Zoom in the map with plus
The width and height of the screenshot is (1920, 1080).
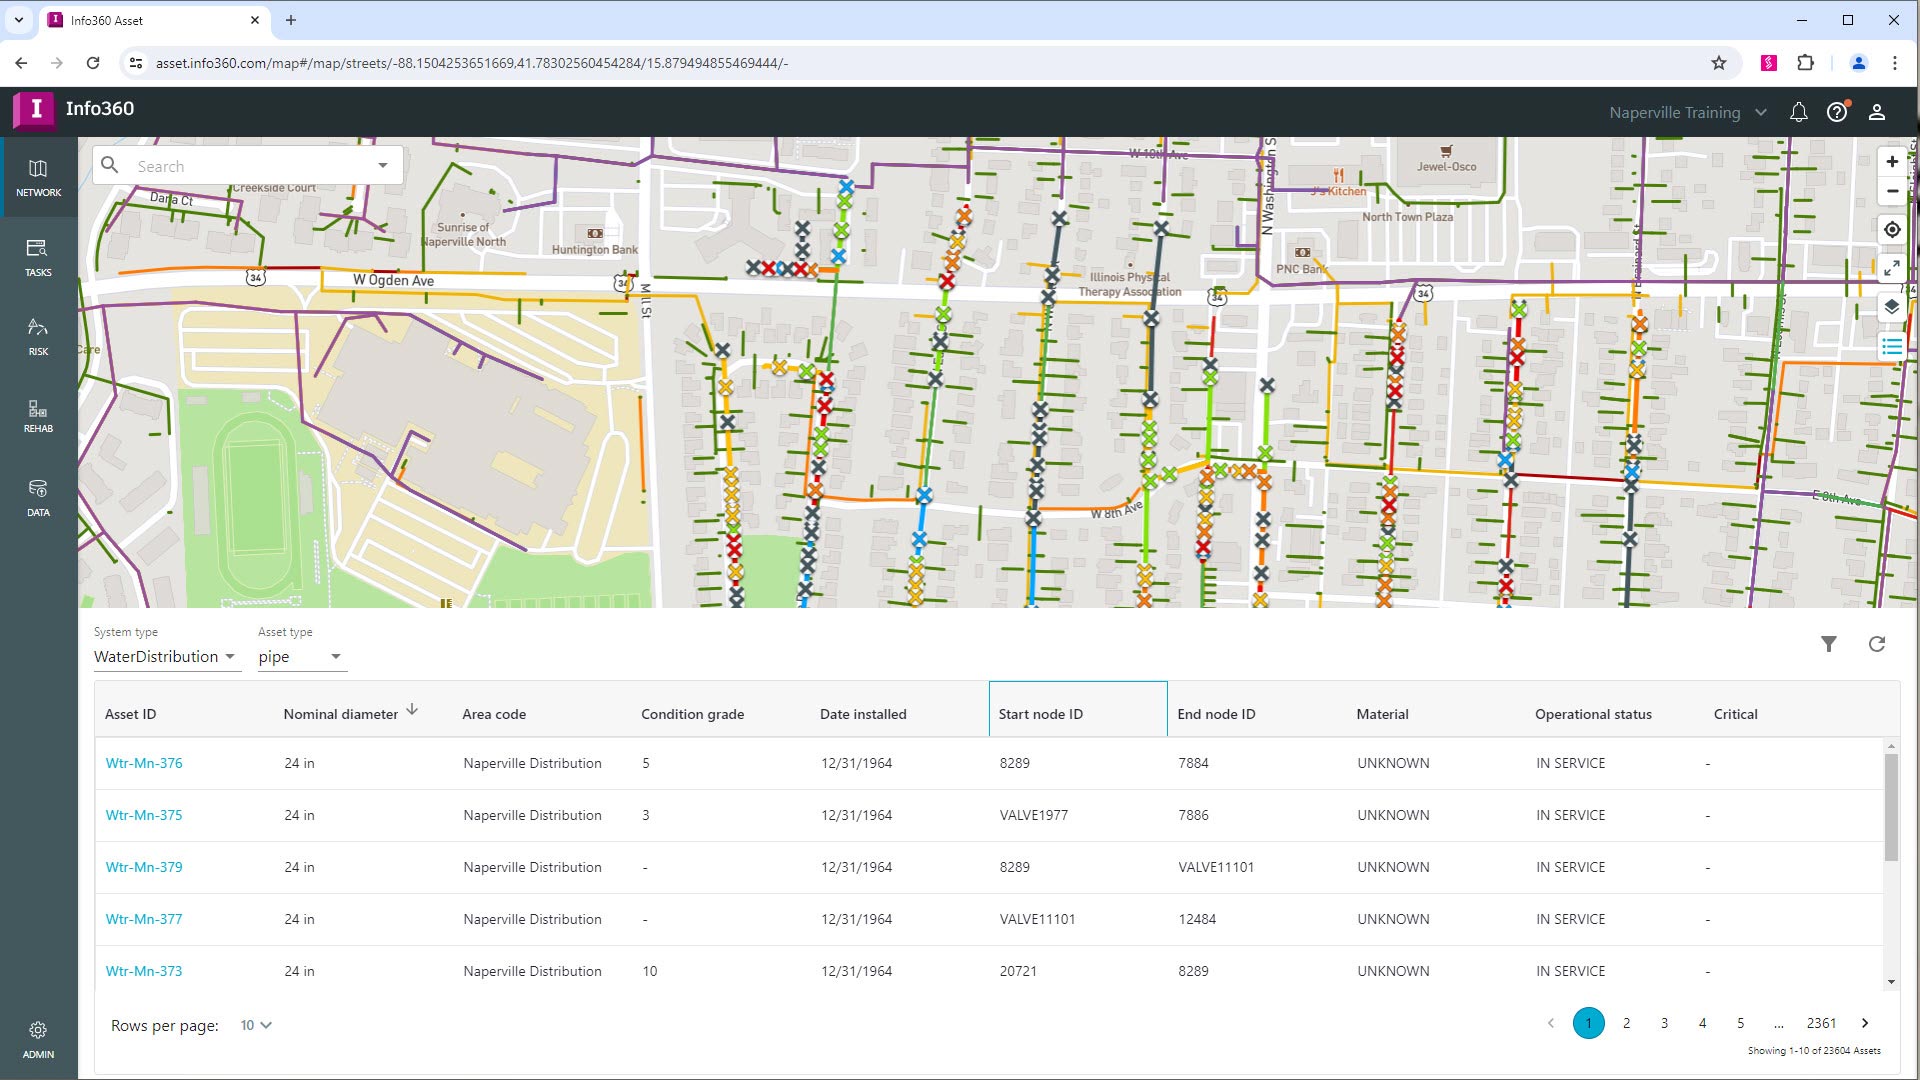point(1891,162)
